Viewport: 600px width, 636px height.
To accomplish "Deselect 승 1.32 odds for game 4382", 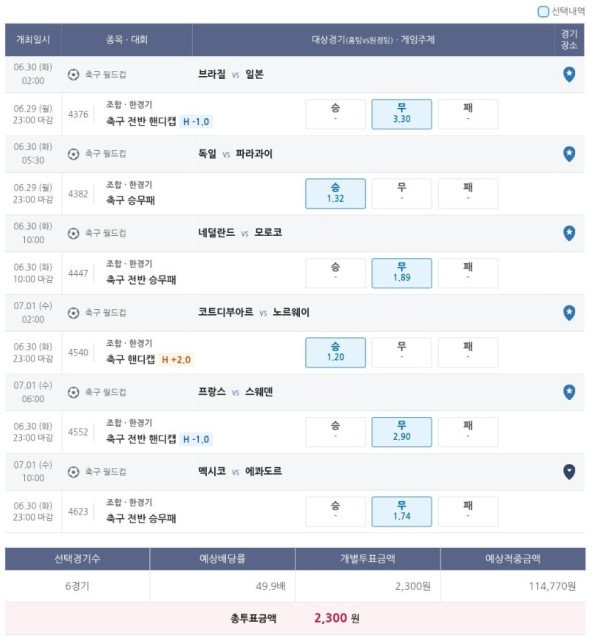I will pyautogui.click(x=335, y=193).
